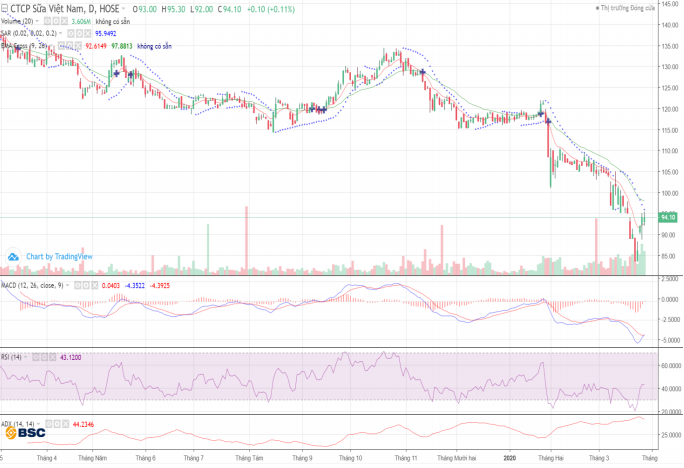Open the Chart by TradingView link
This screenshot has width=684, height=468.
pyautogui.click(x=59, y=256)
